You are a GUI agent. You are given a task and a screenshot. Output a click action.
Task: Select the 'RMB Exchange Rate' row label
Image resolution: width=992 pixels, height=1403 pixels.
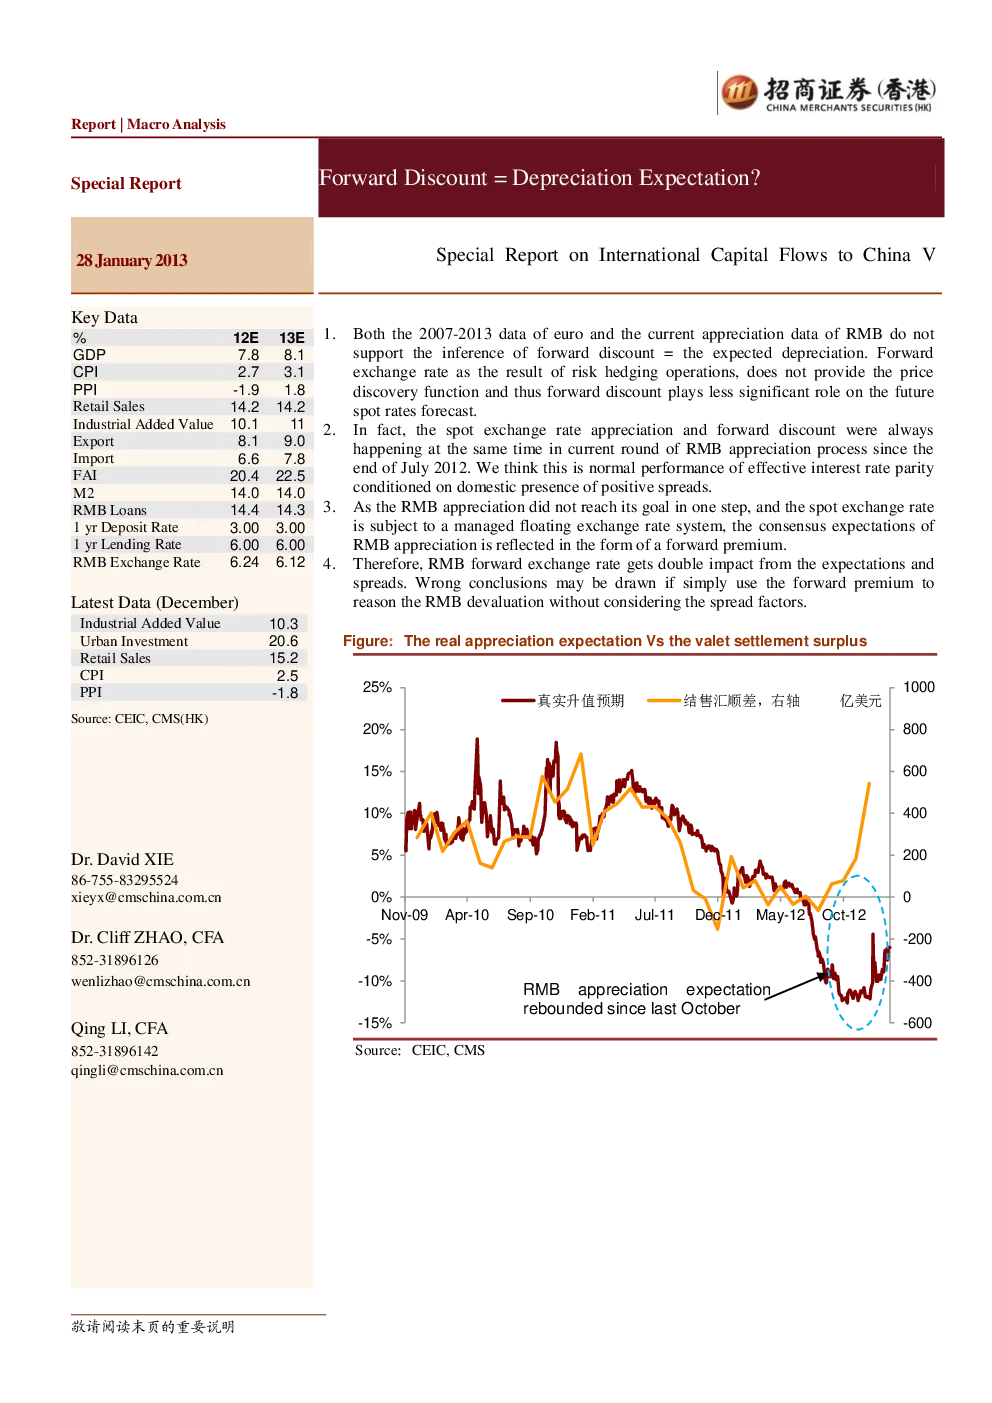point(137,563)
